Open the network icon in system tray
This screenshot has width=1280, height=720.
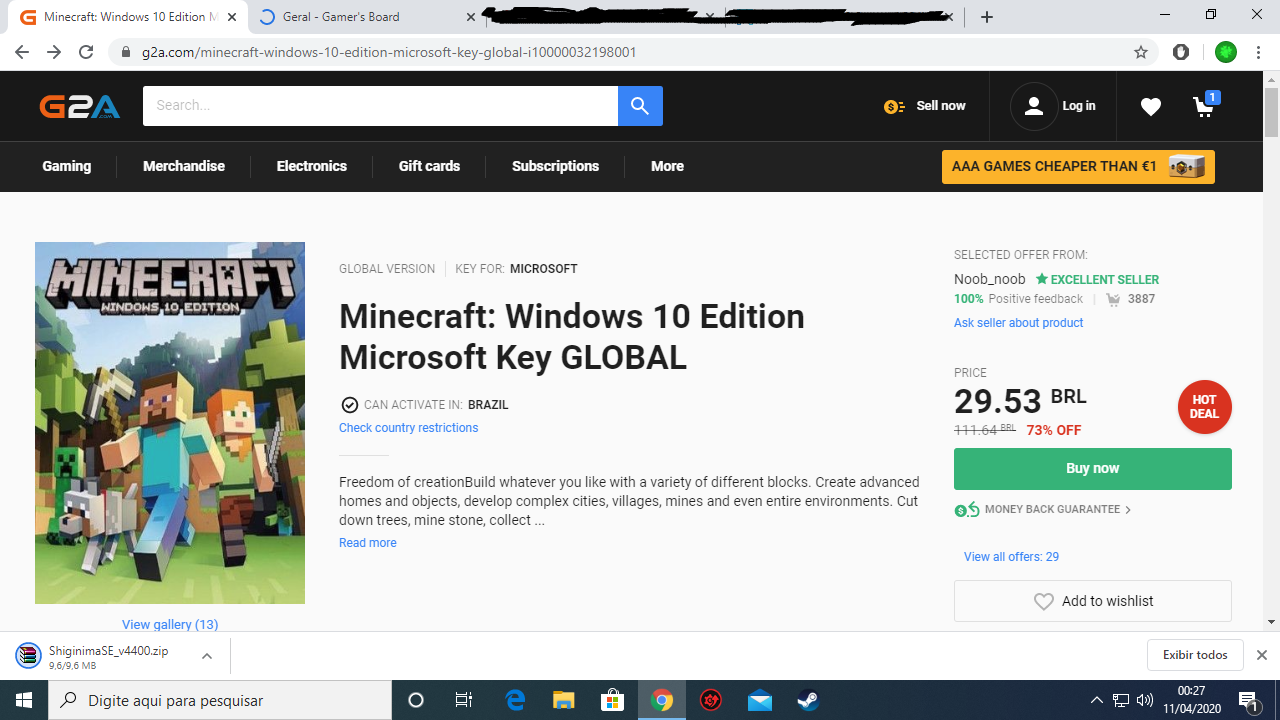tap(1121, 701)
